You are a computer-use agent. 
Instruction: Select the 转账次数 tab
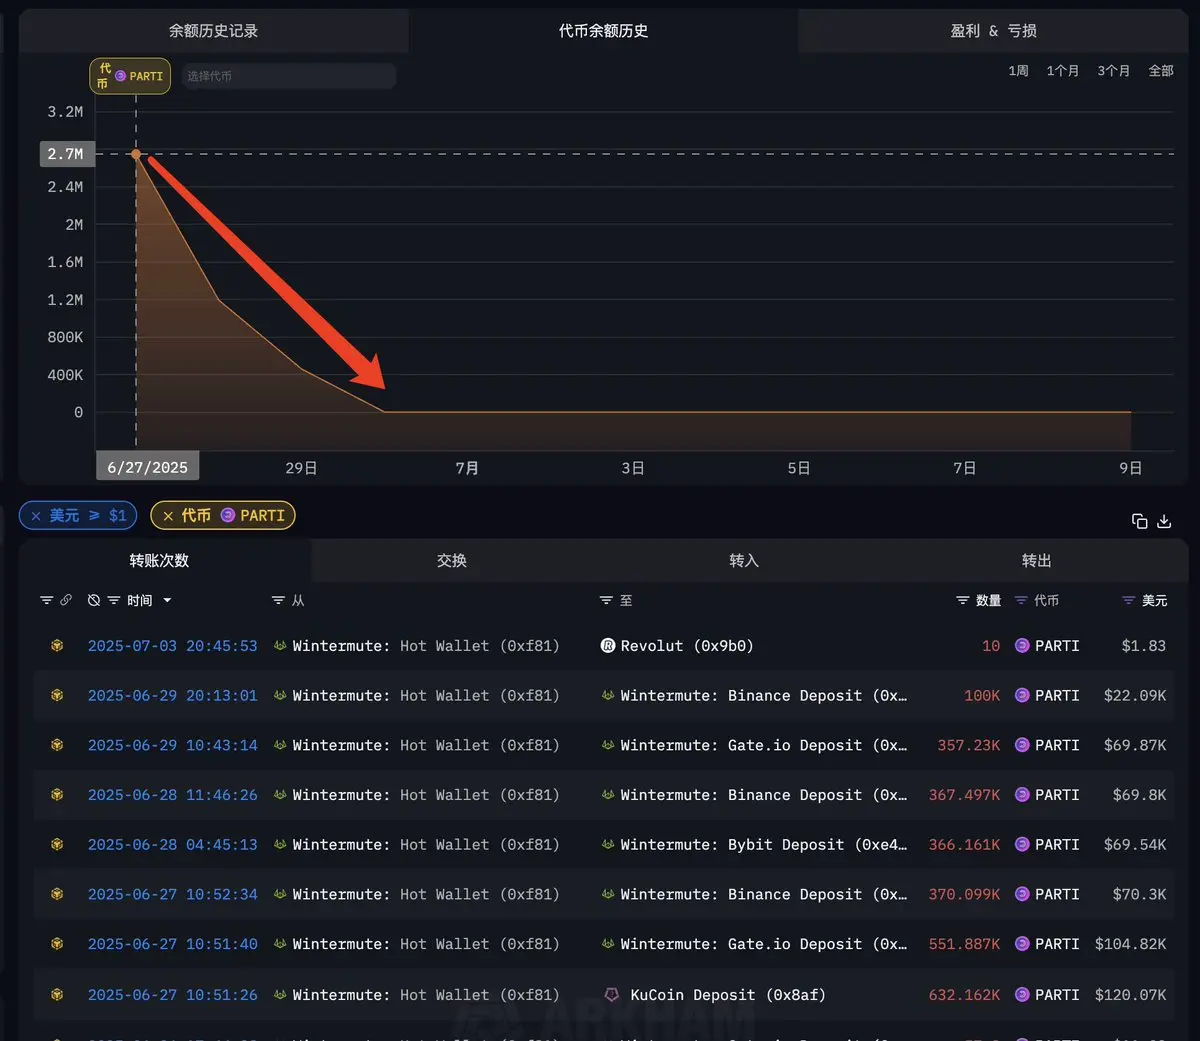(x=159, y=561)
